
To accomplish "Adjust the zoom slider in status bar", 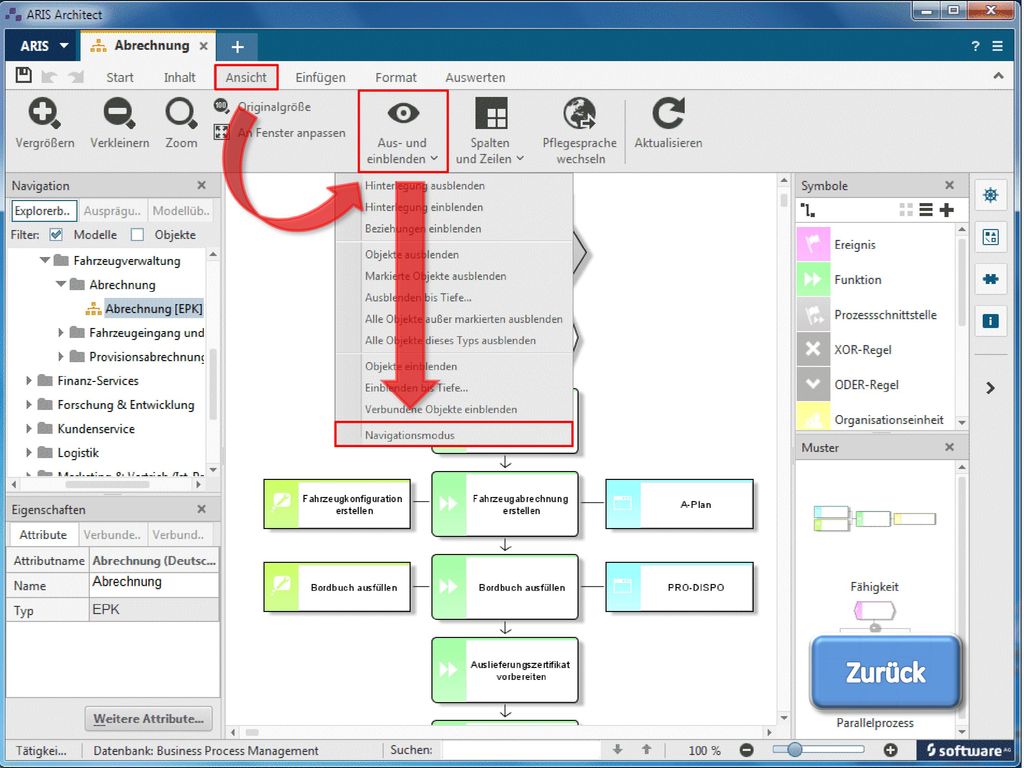I will [x=794, y=750].
